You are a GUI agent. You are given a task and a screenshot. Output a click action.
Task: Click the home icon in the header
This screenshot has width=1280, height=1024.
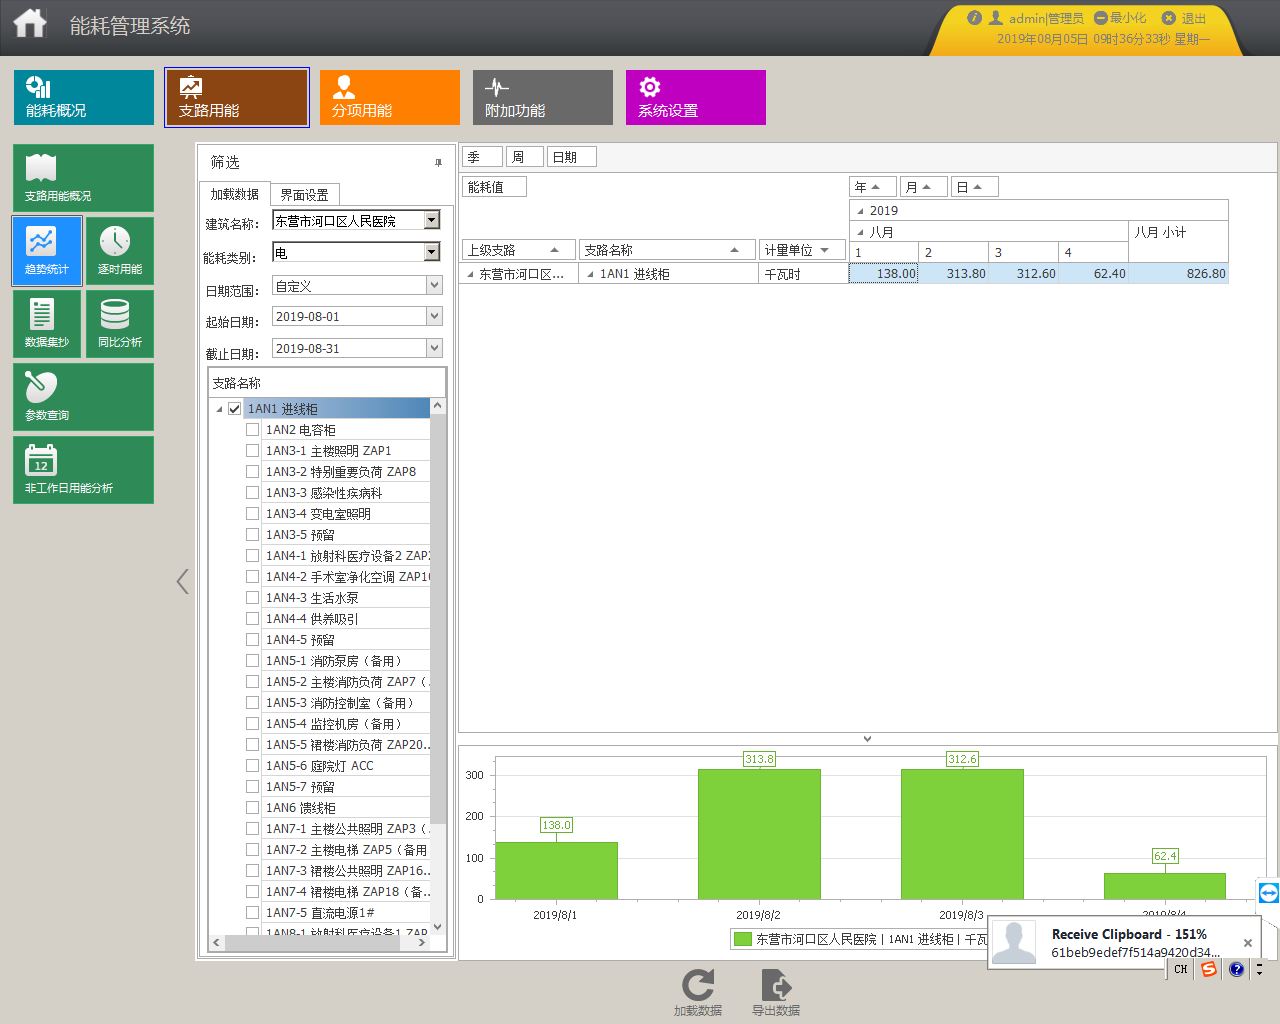30,22
